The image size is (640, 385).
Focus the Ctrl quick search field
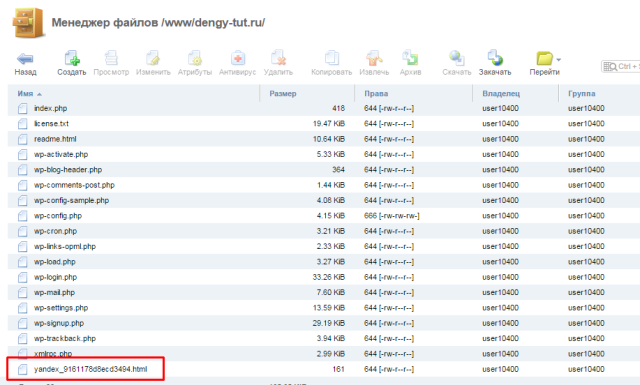pyautogui.click(x=620, y=66)
